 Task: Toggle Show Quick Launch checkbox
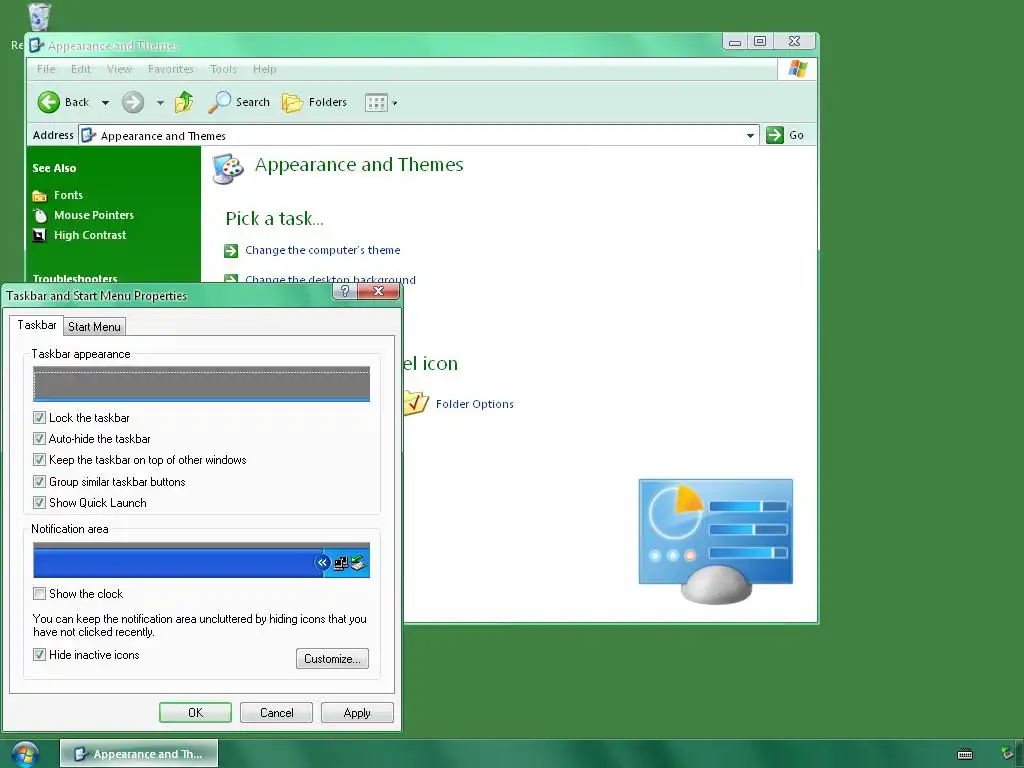tap(39, 503)
